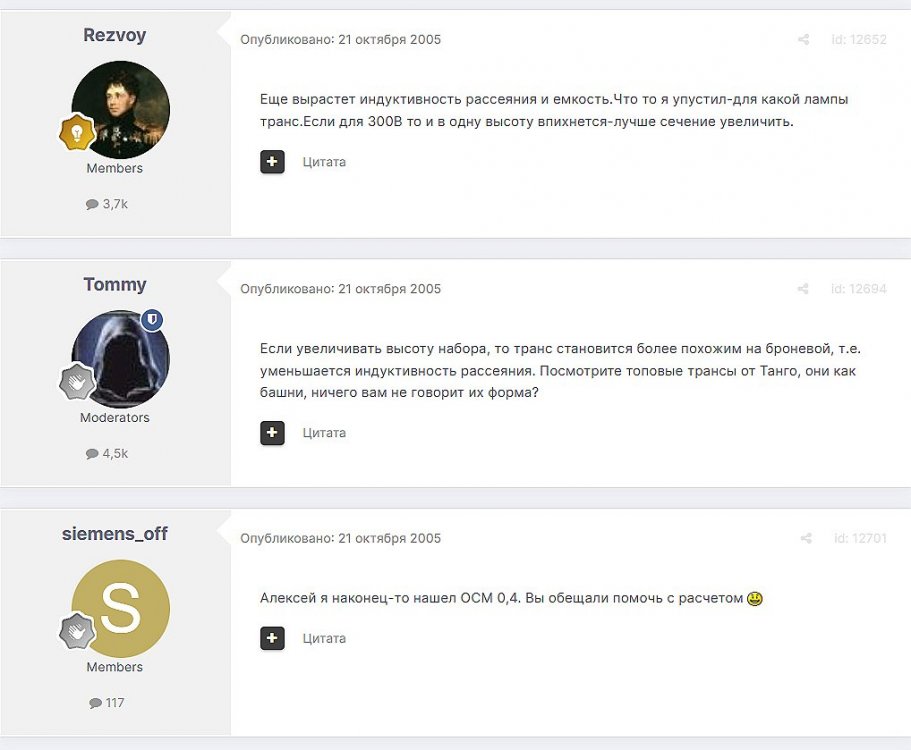Click the Цитата button under Tommy's post

pyautogui.click(x=324, y=432)
